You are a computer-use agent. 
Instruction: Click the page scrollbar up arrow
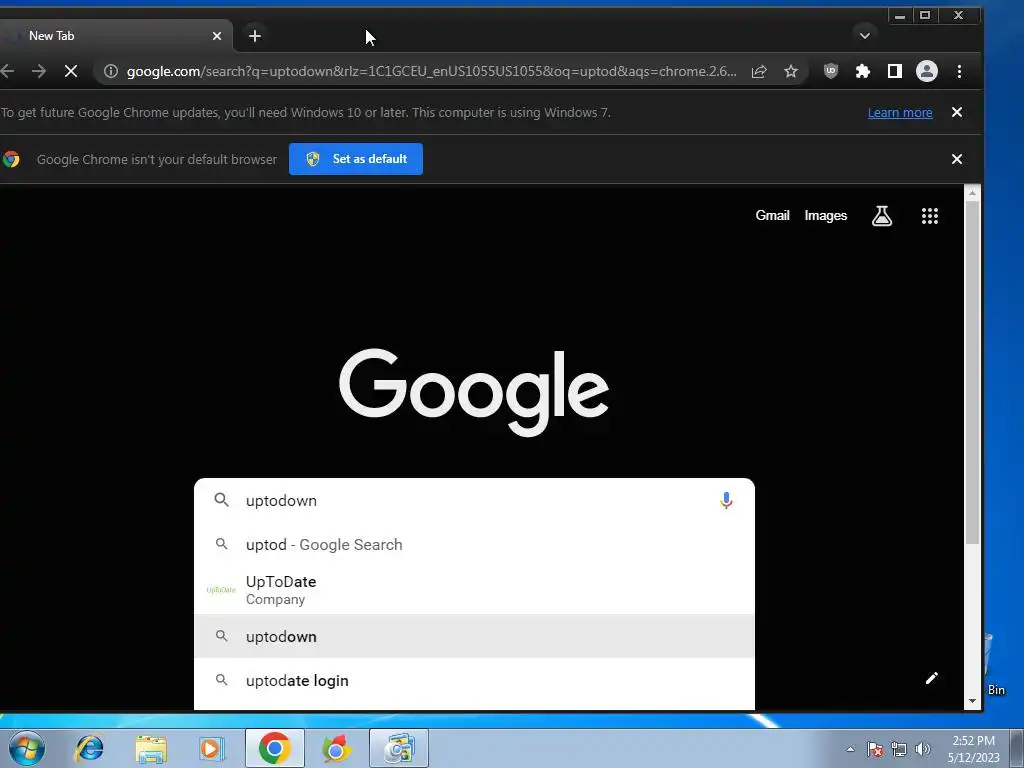click(x=972, y=193)
